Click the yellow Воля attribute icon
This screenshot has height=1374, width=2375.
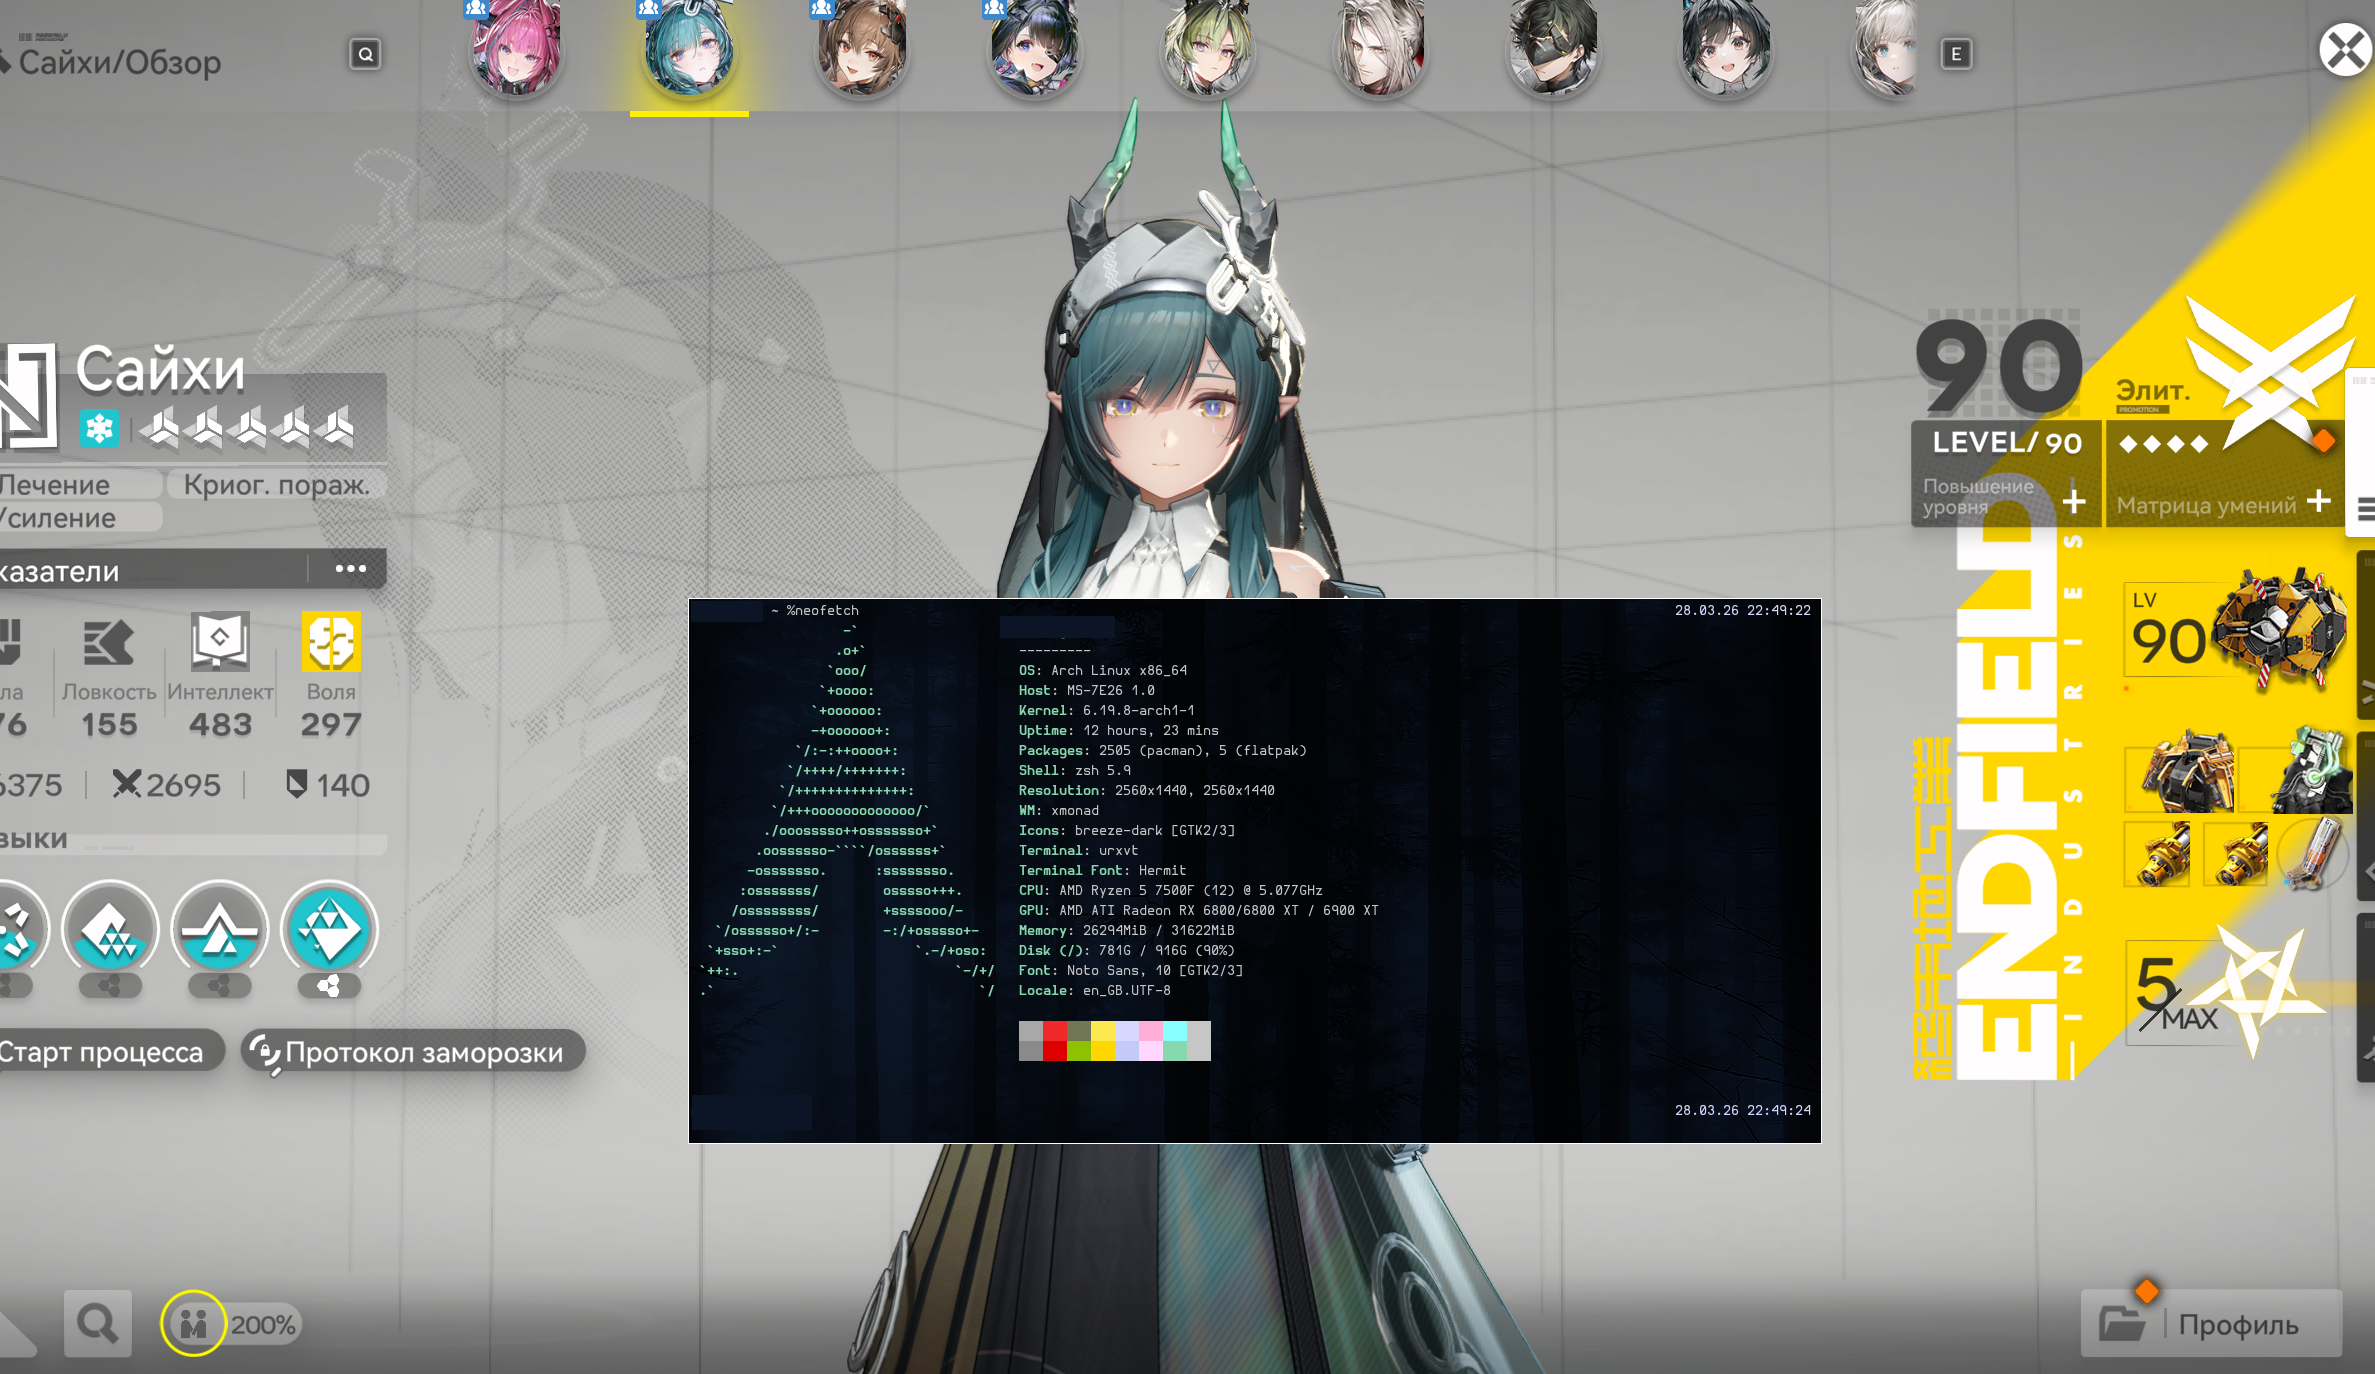[331, 642]
